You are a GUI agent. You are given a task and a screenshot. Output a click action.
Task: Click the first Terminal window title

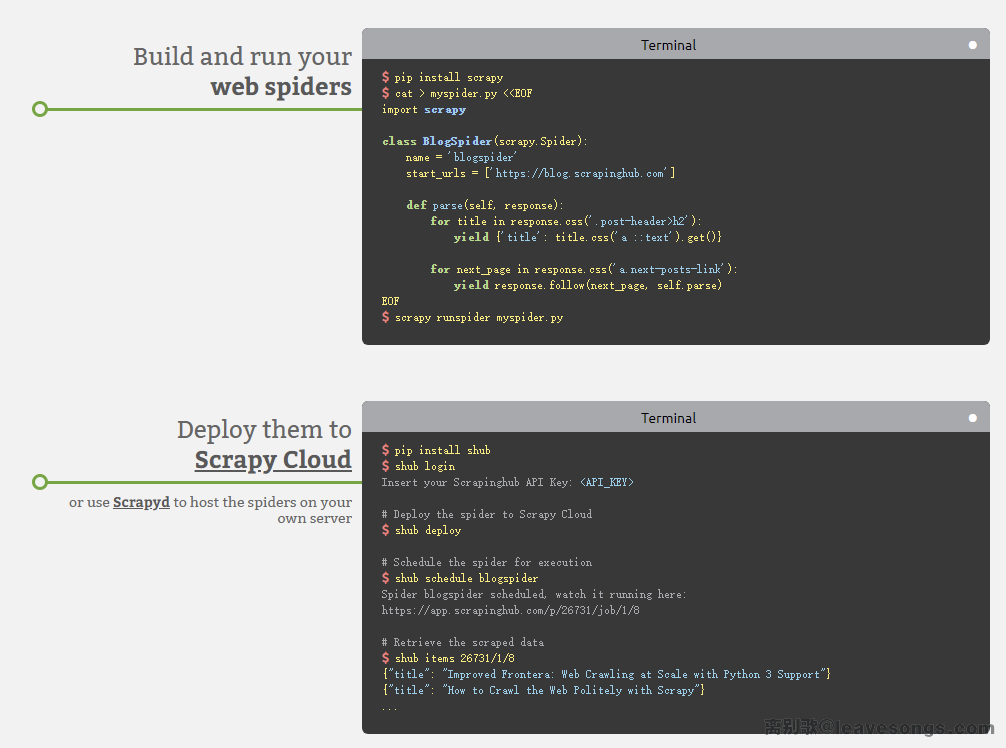click(x=668, y=45)
